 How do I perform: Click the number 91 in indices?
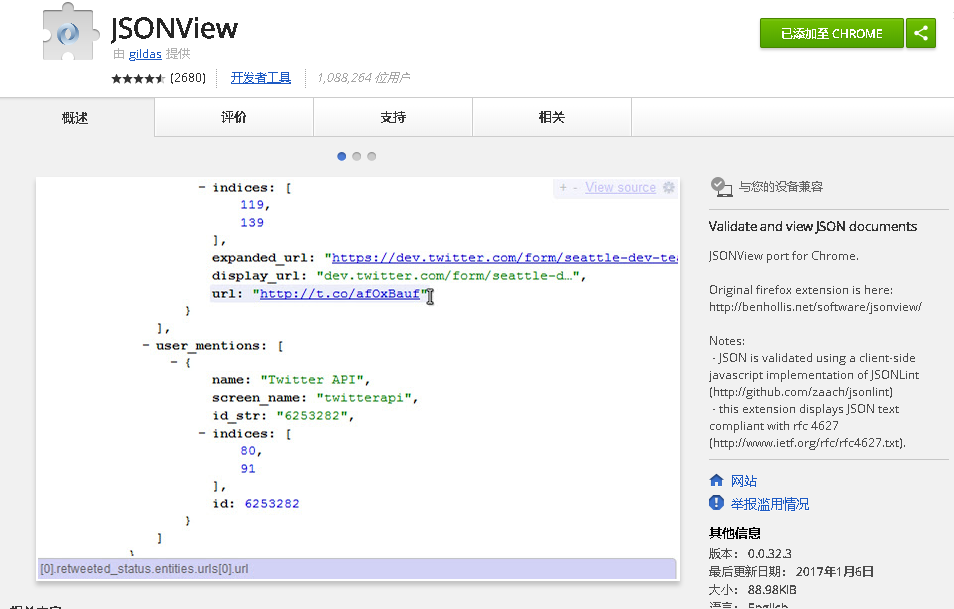[x=248, y=468]
